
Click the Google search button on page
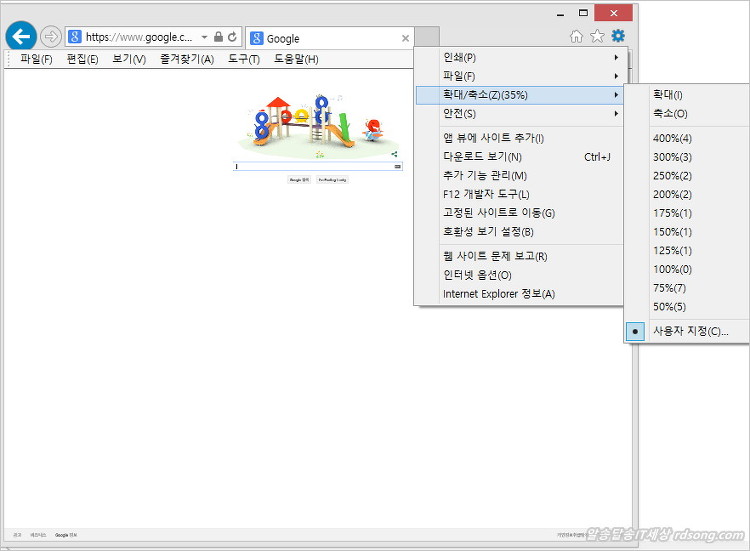tap(299, 180)
